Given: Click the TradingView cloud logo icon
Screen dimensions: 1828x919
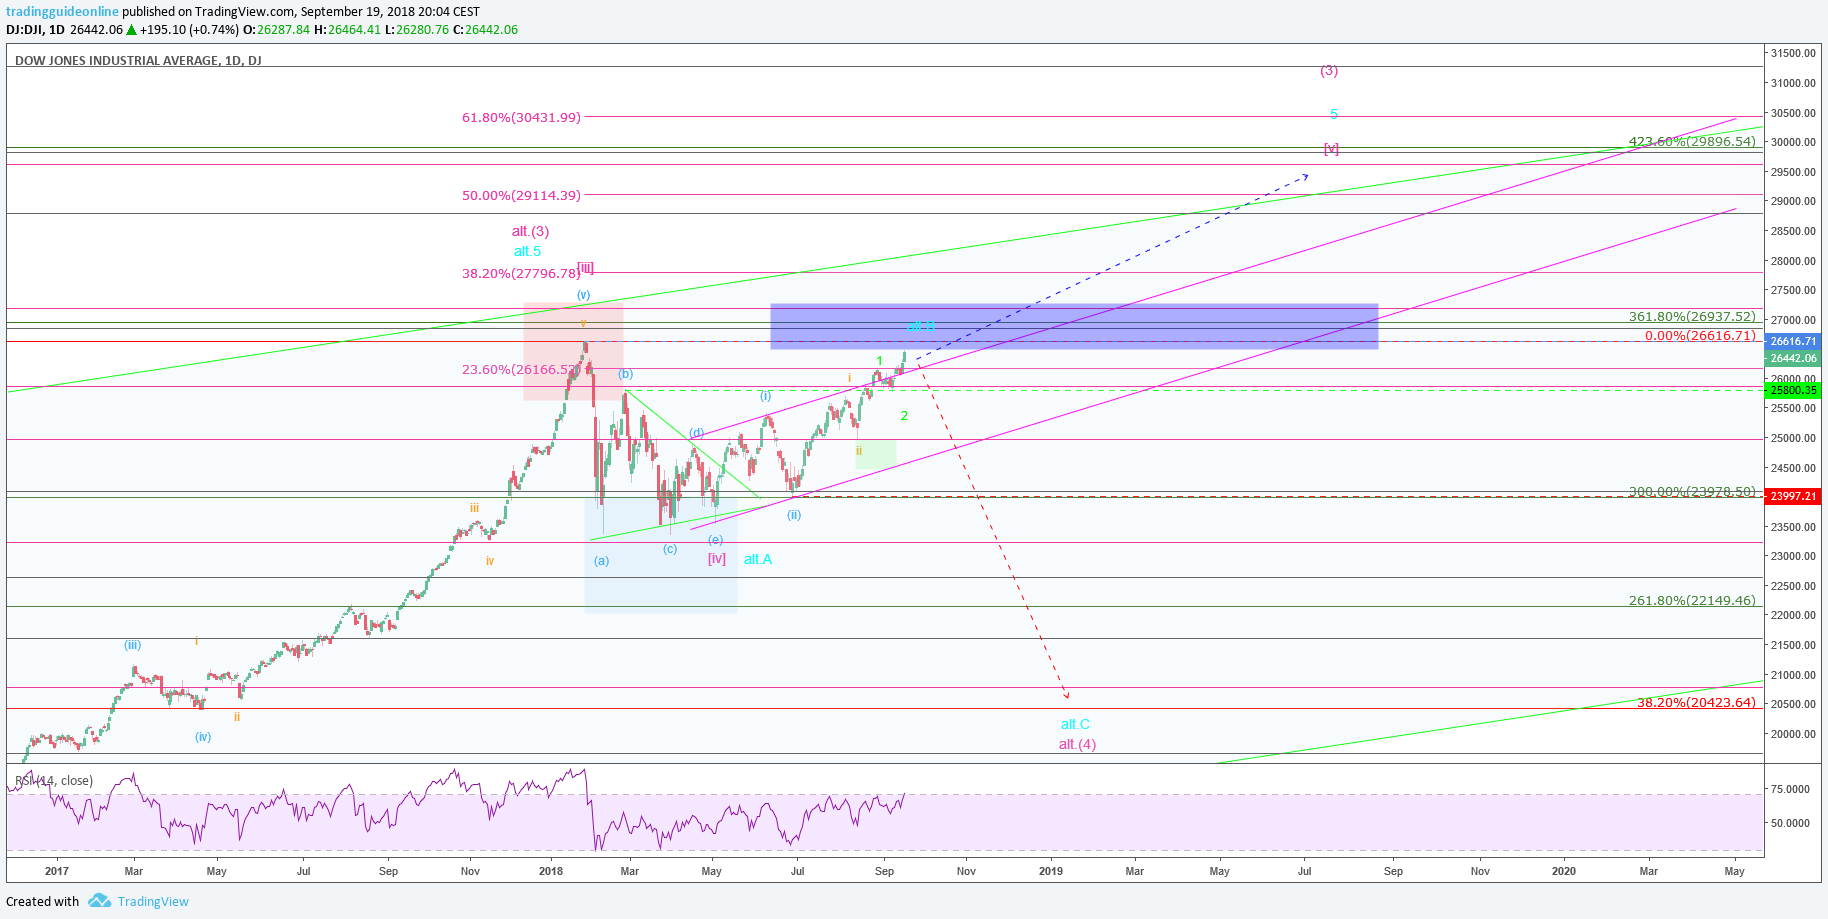Looking at the screenshot, I should click(99, 901).
